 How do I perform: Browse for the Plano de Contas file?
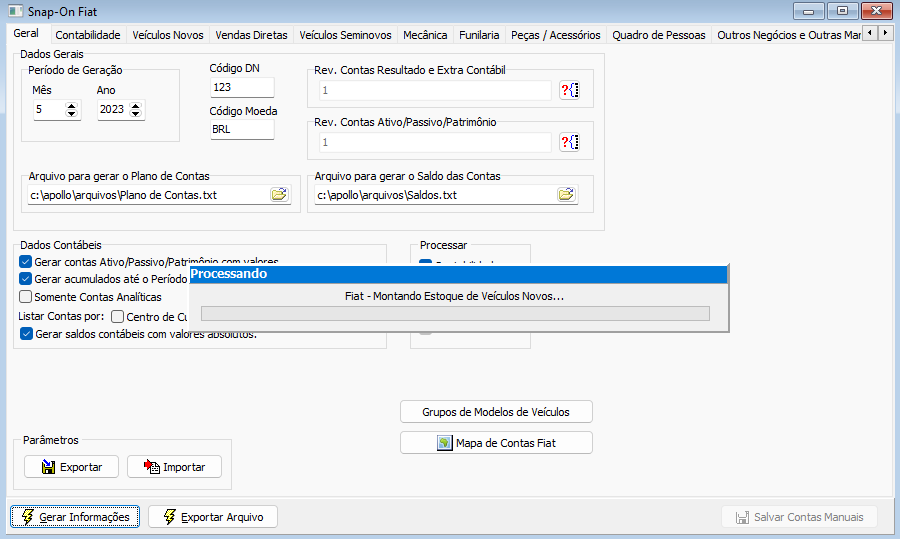280,195
